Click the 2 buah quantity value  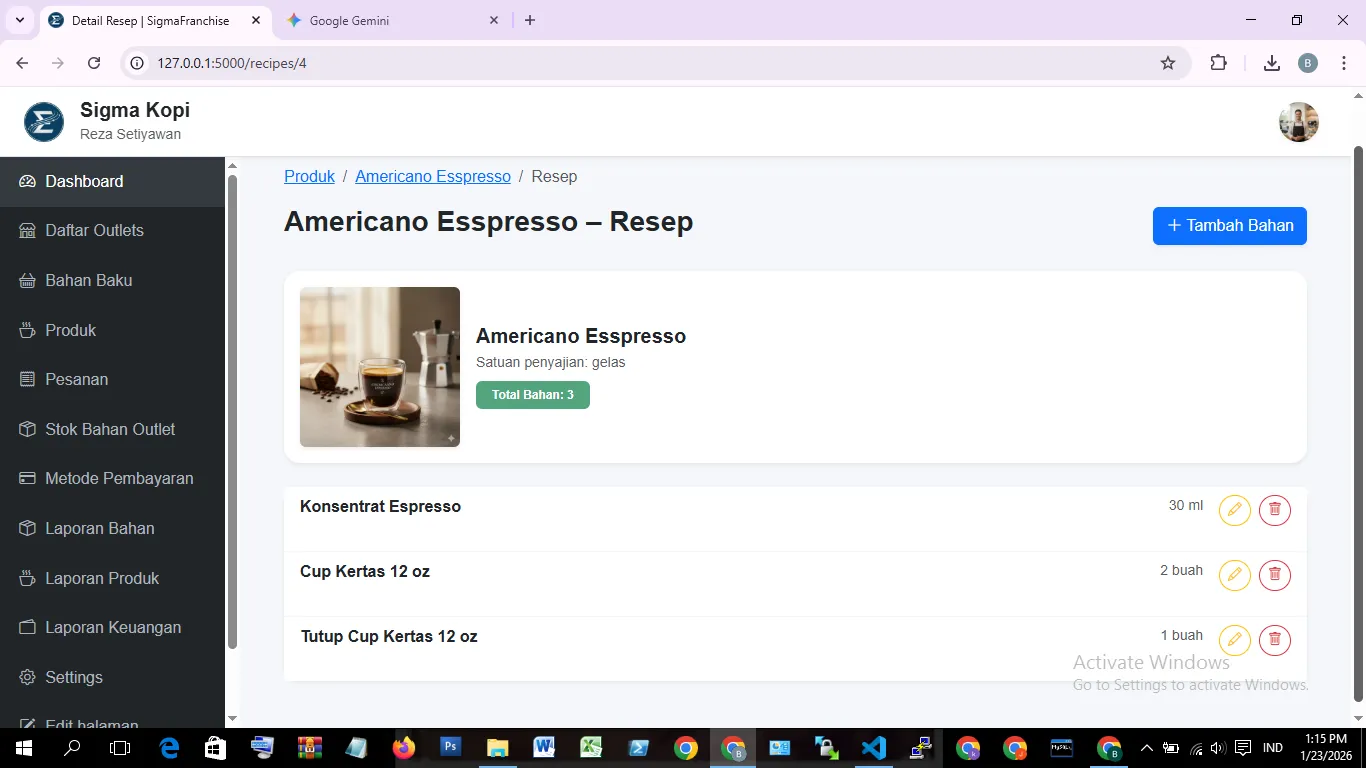1181,571
